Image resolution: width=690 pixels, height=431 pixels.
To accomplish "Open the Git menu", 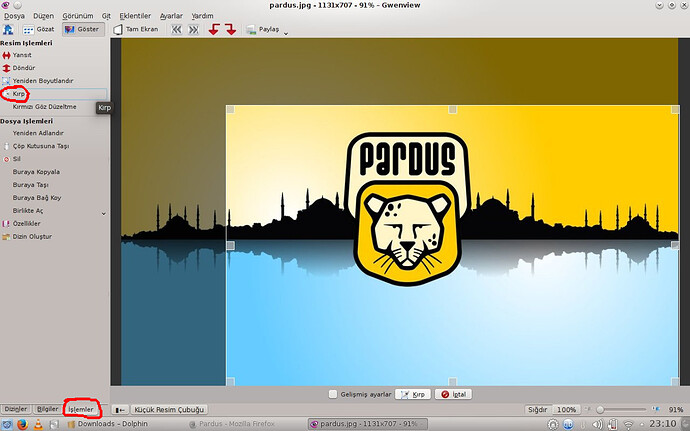I will 106,16.
